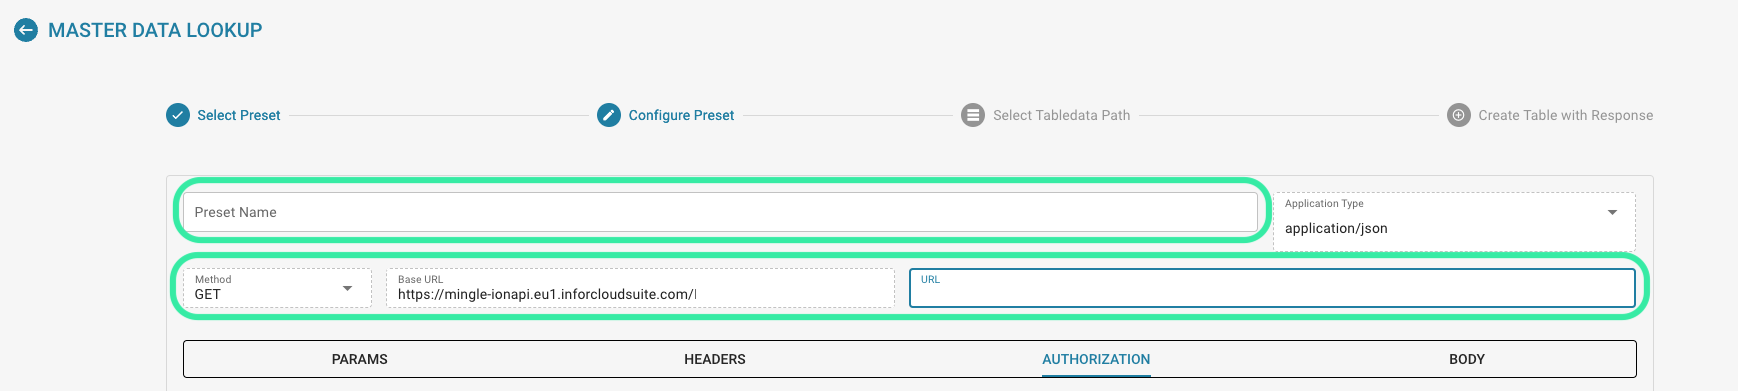Switch to the PARAMS tab
Viewport: 1738px width, 391px height.
[360, 359]
